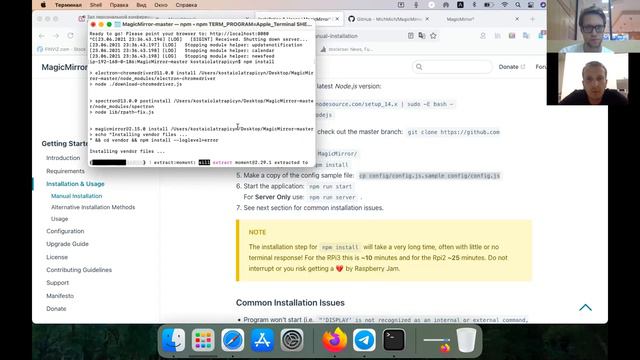Open Manual Installation sidebar link
Viewport: 640px width, 360px height.
(x=76, y=196)
